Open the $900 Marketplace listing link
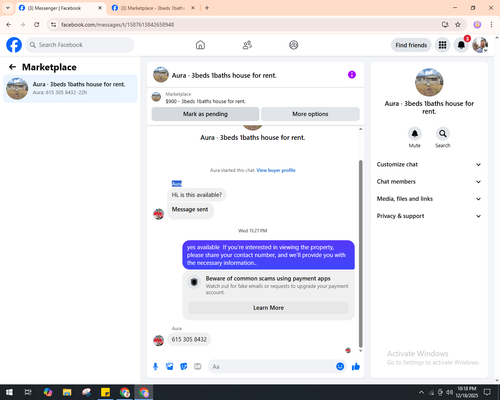This screenshot has height=400, width=500. pos(205,101)
